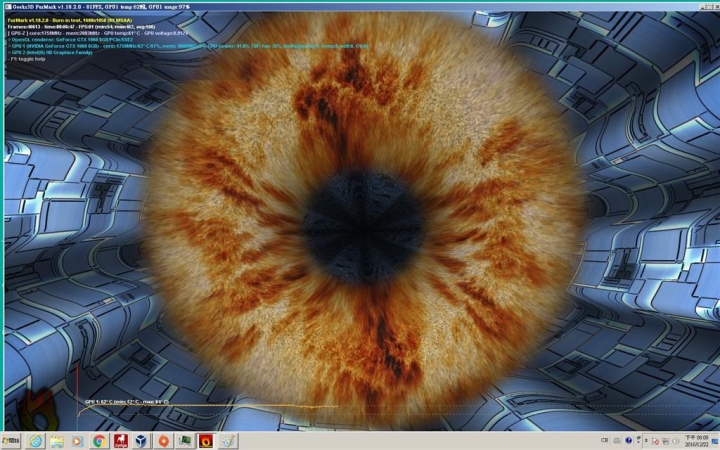Click the 'GPU 2 (Intel(R) HD Graphics' line
The image size is (720, 450).
point(50,52)
